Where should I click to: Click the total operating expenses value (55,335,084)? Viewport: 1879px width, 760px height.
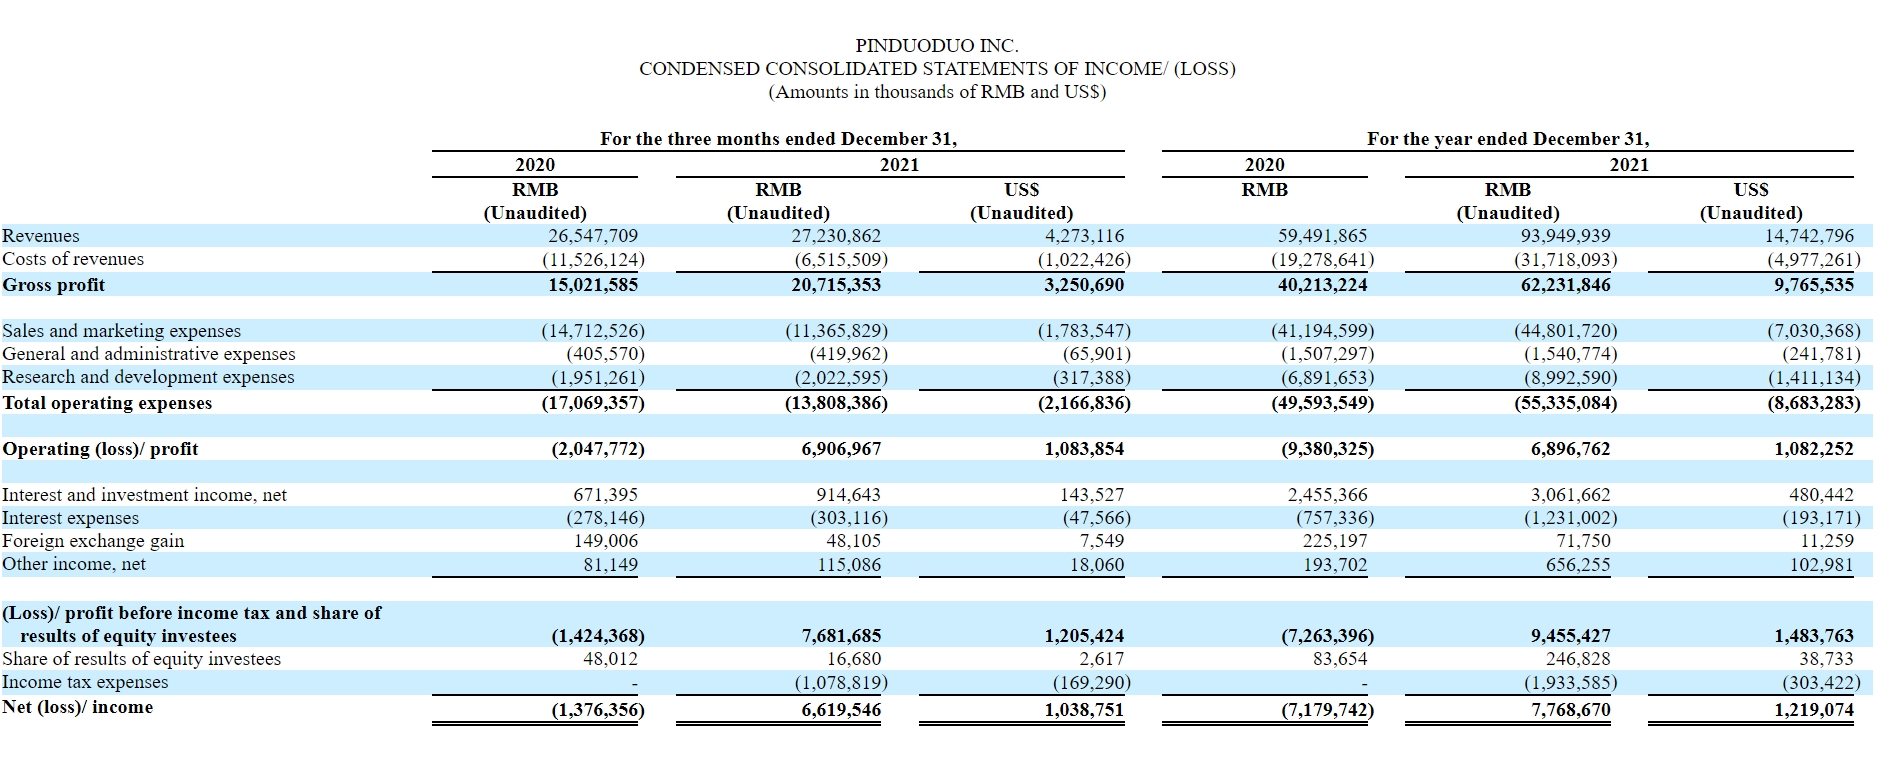click(1566, 403)
